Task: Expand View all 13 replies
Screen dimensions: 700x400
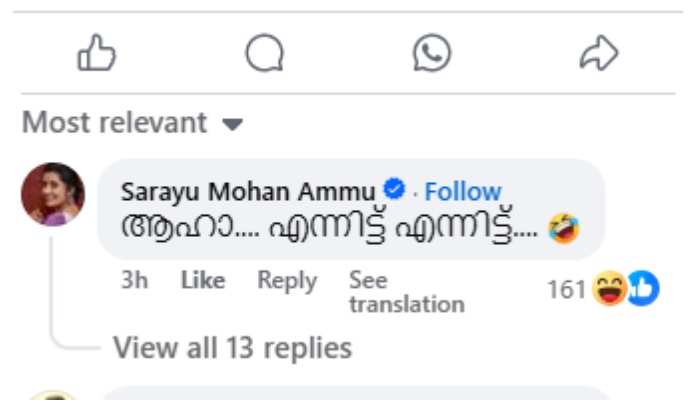Action: (232, 348)
